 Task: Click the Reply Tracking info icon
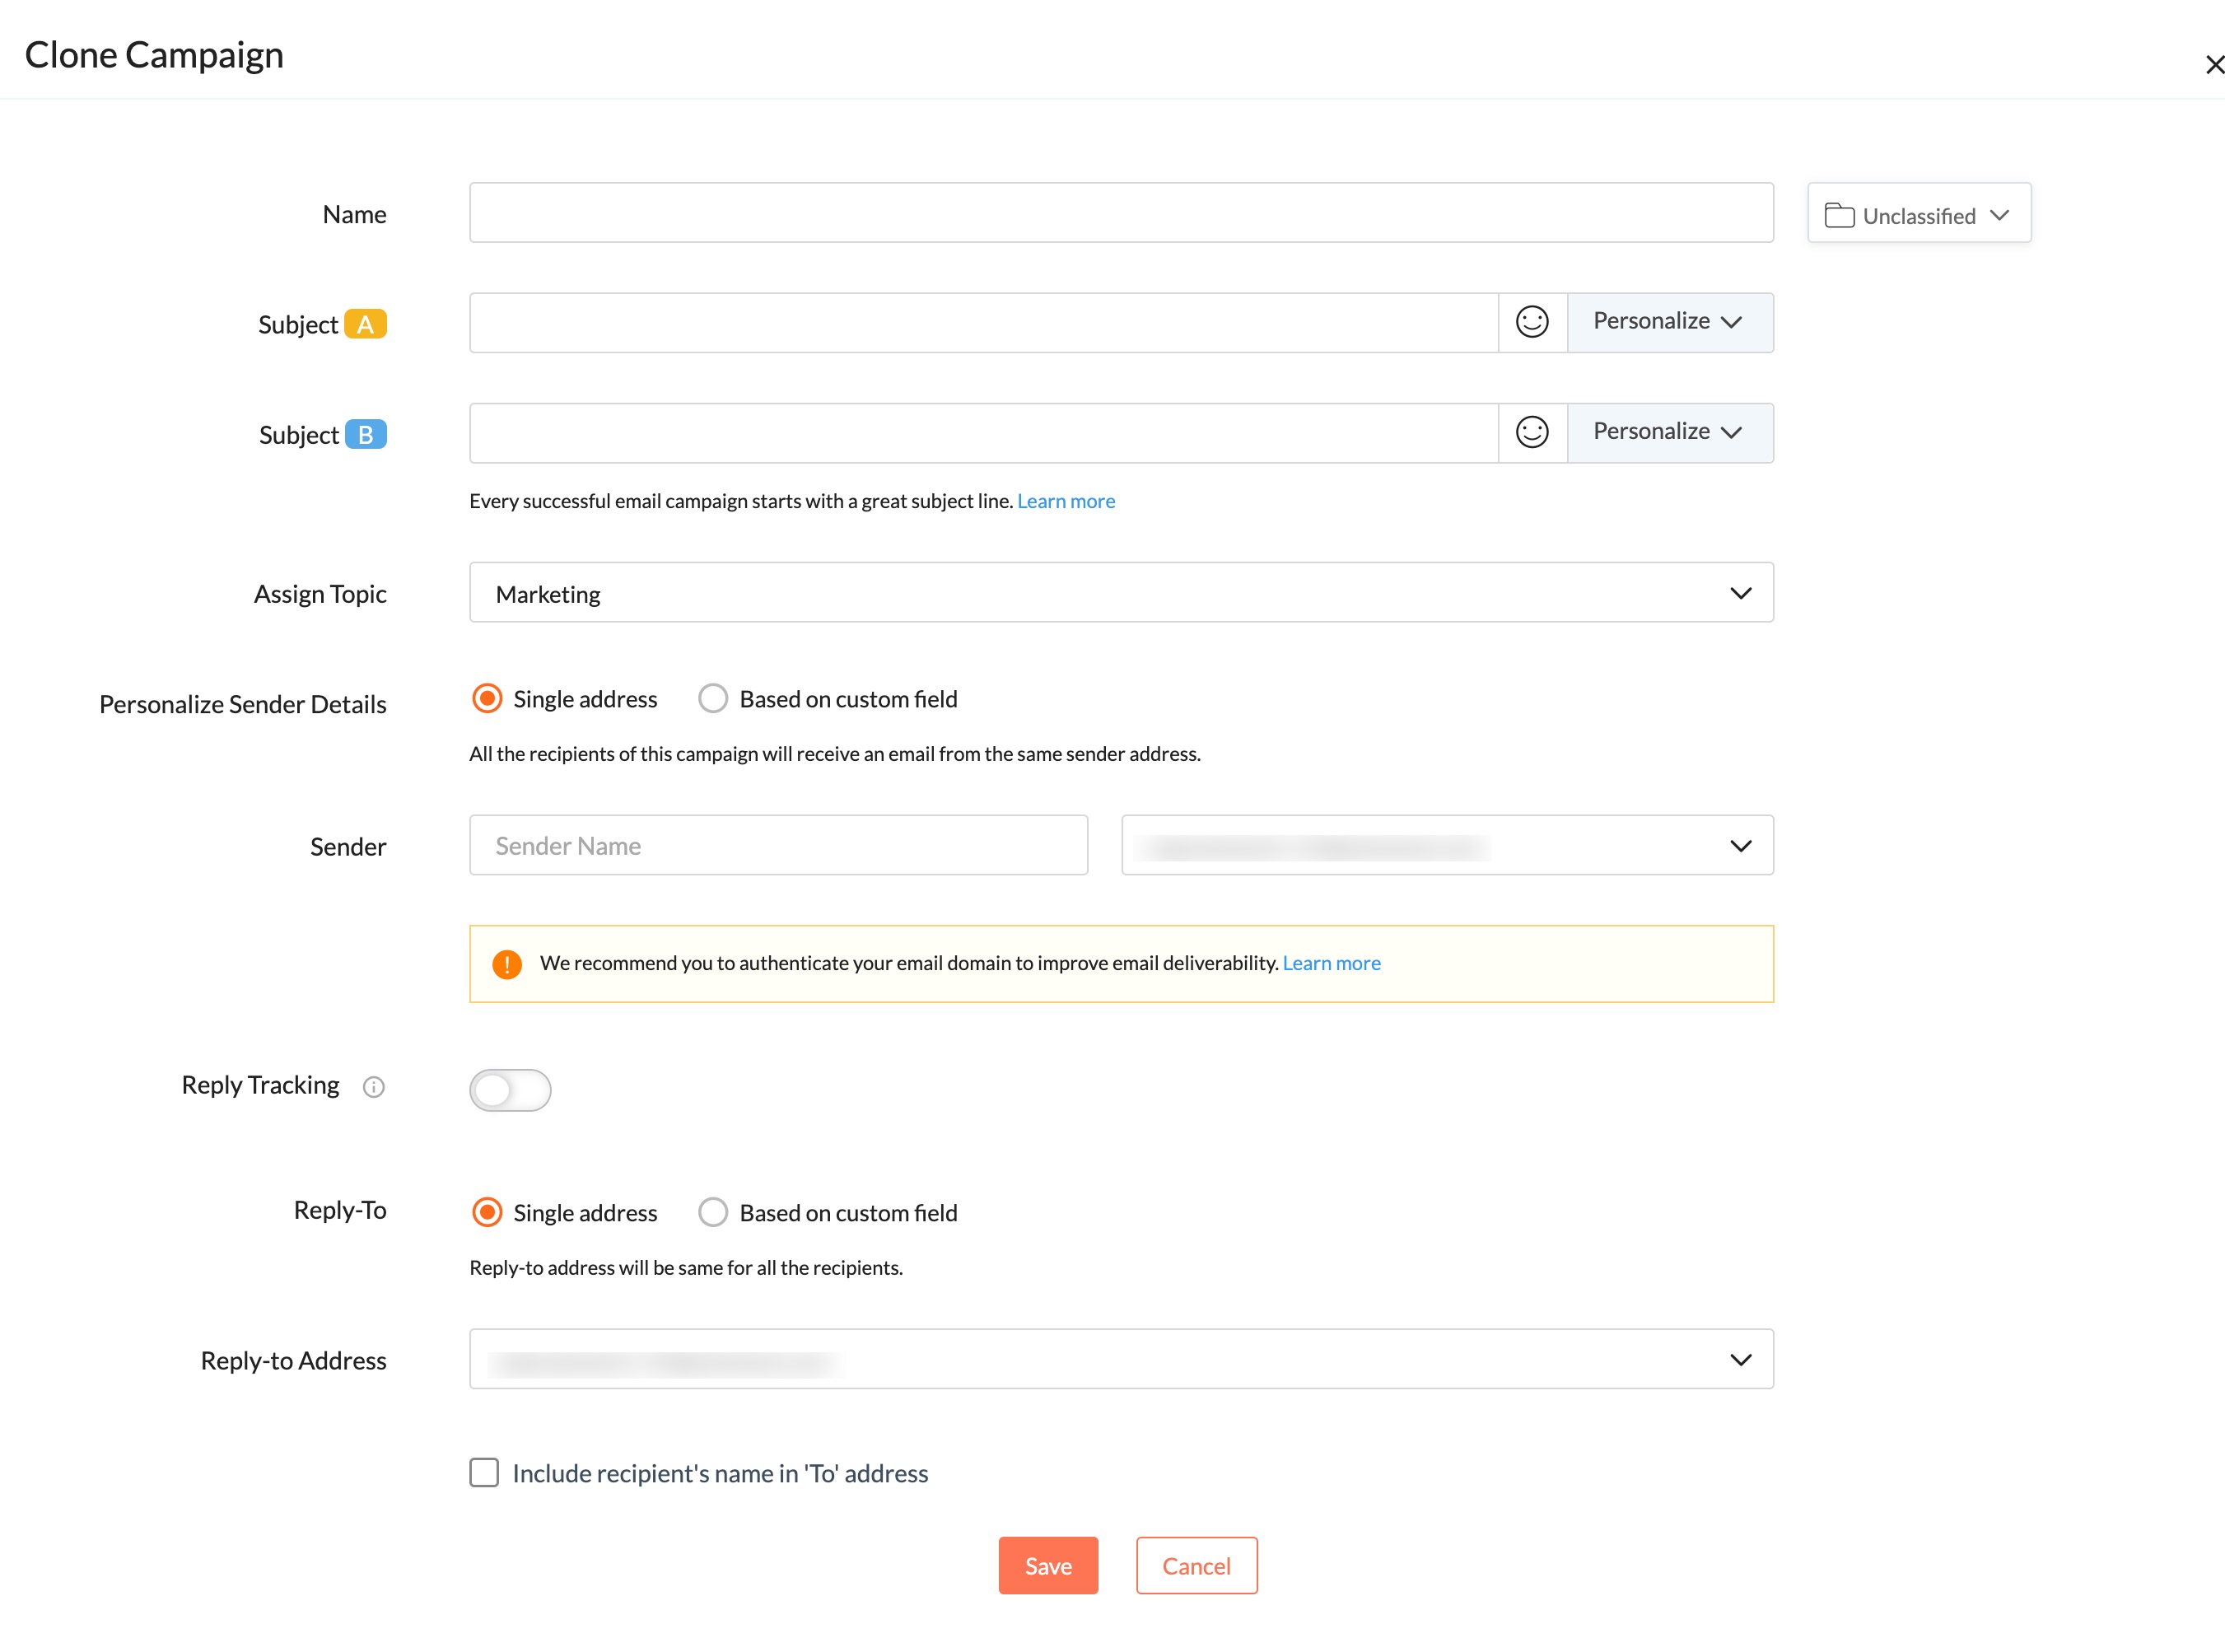[x=373, y=1087]
